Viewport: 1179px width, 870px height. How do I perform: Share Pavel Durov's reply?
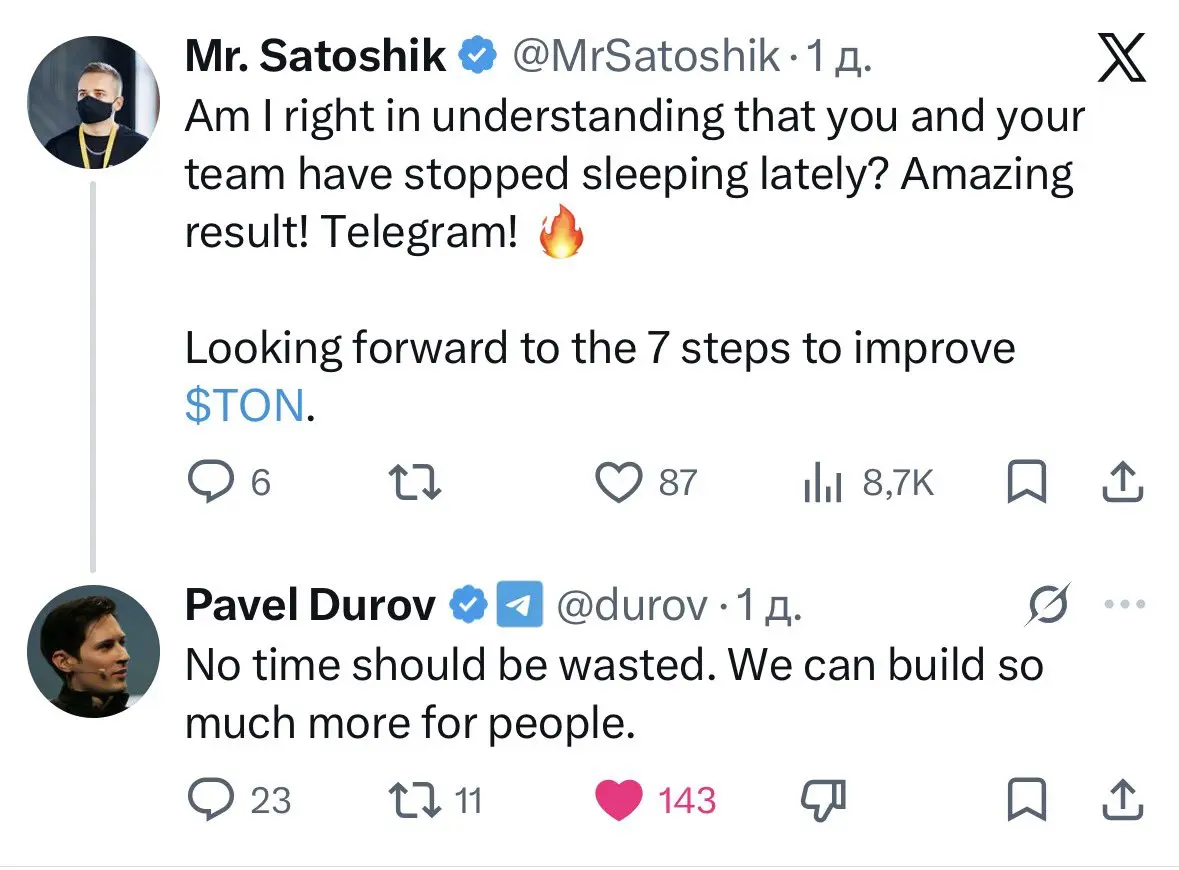(x=1122, y=800)
